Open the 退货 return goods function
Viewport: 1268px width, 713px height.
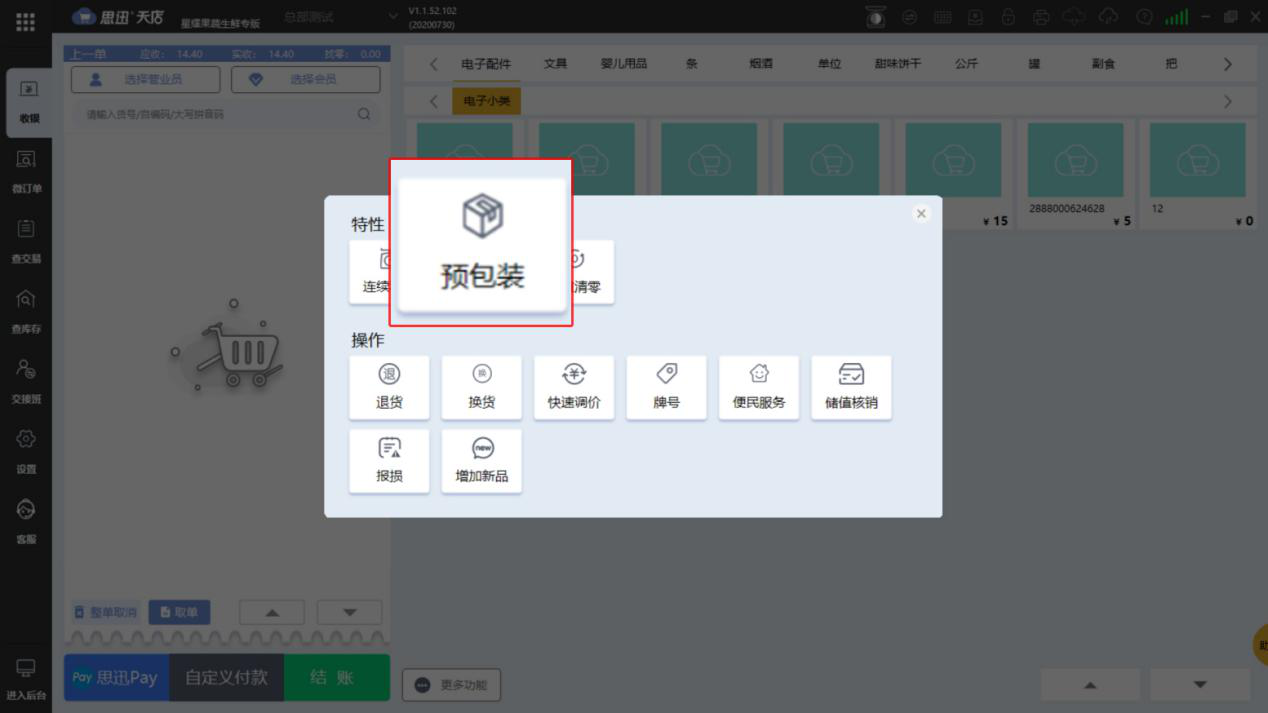coord(389,387)
